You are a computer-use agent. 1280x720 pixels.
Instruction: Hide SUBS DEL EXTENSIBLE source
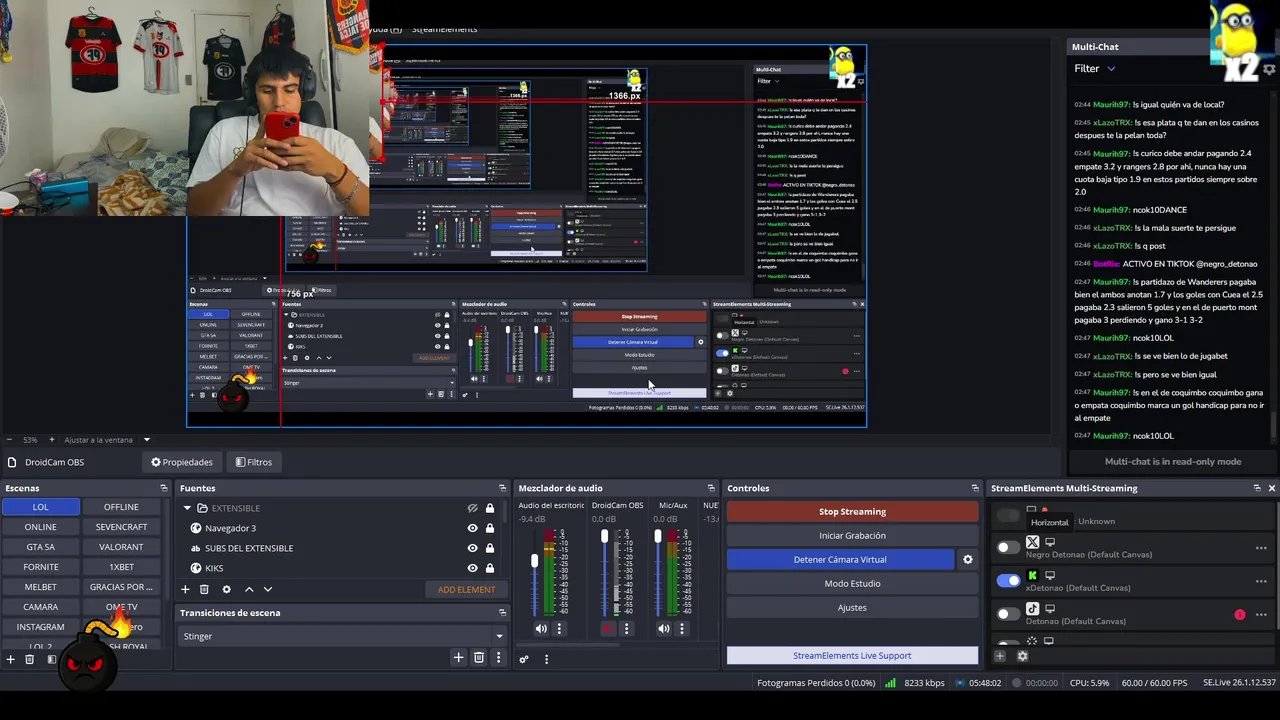coord(472,548)
